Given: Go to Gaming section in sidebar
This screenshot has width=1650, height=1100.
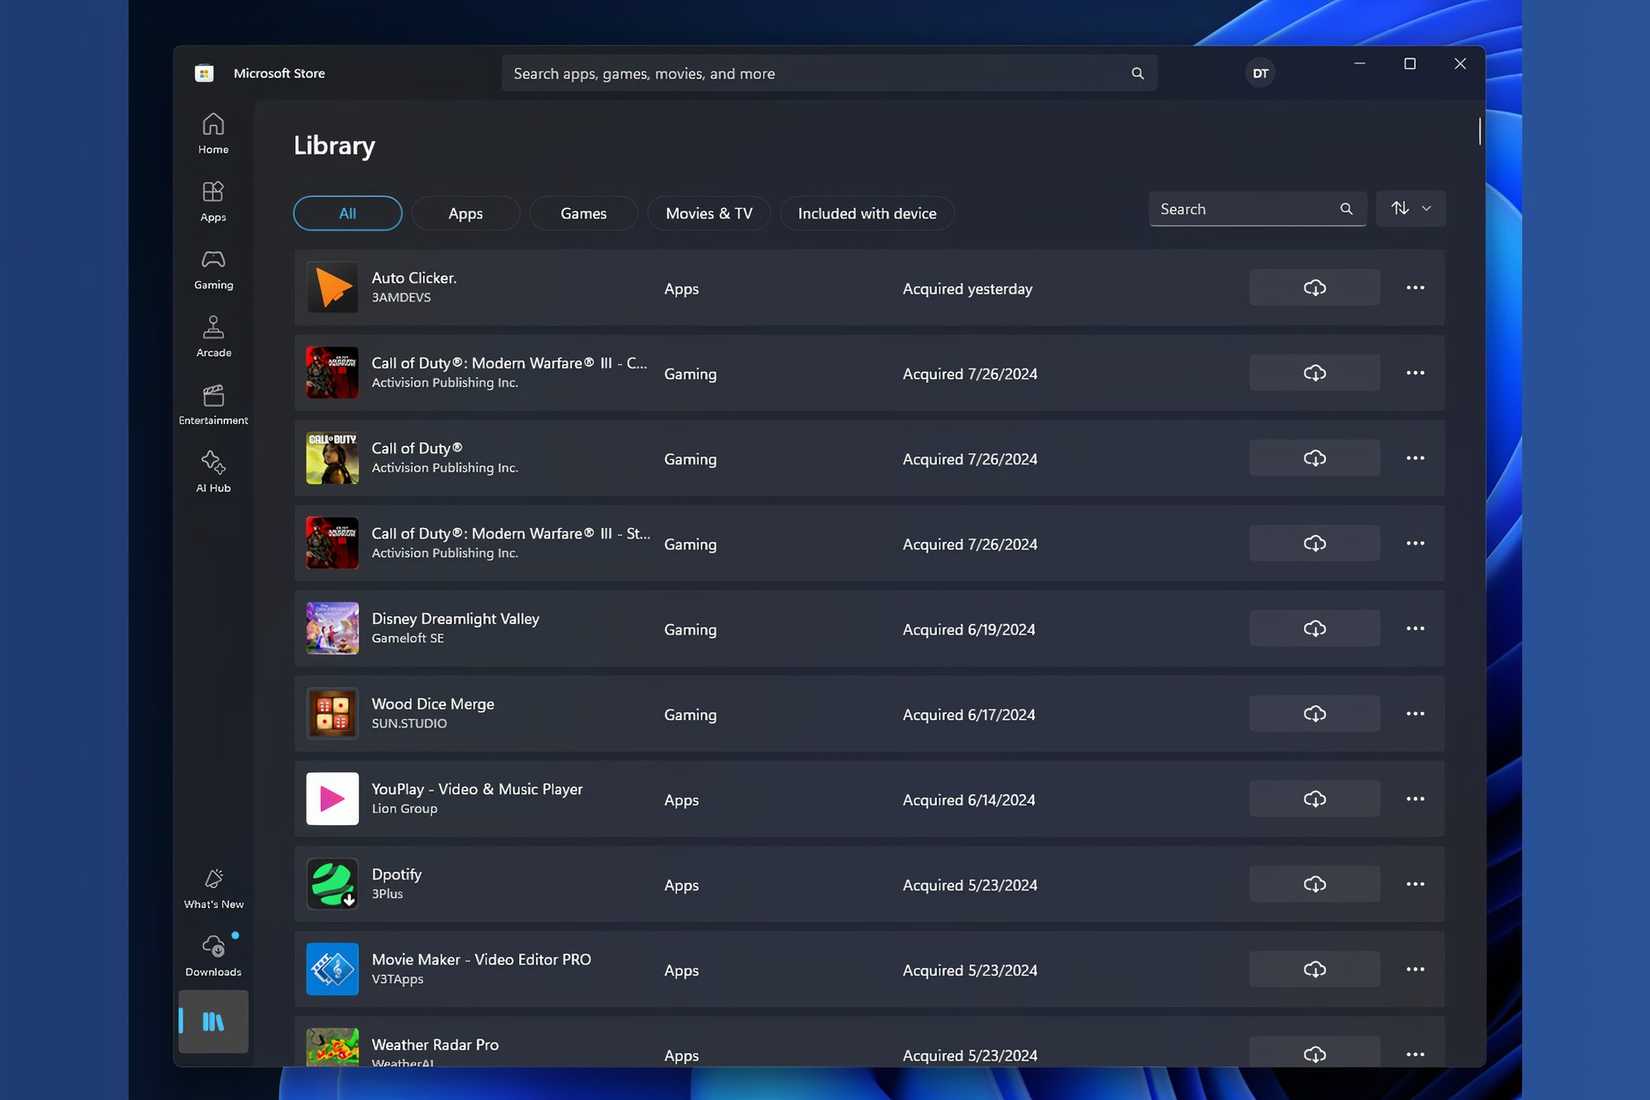Looking at the screenshot, I should click(x=213, y=269).
